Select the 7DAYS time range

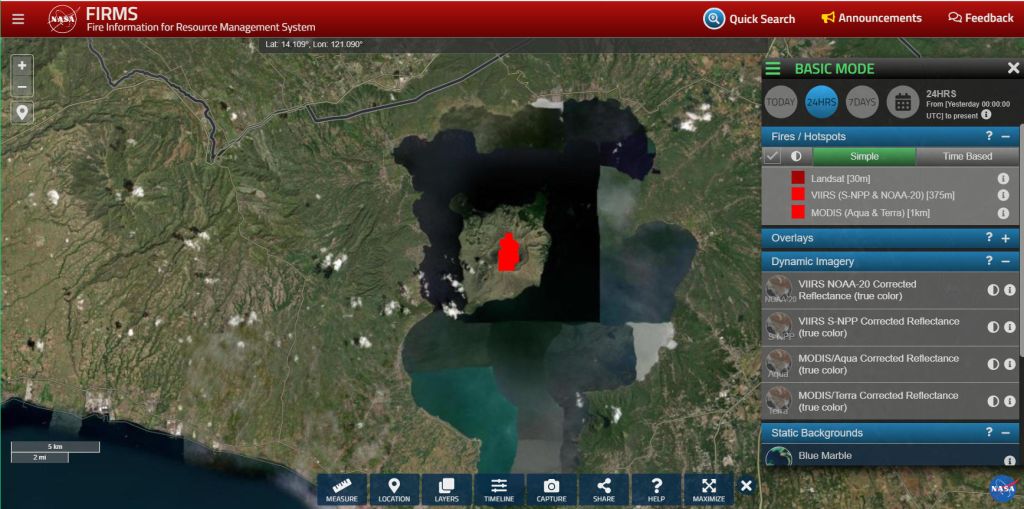click(861, 102)
